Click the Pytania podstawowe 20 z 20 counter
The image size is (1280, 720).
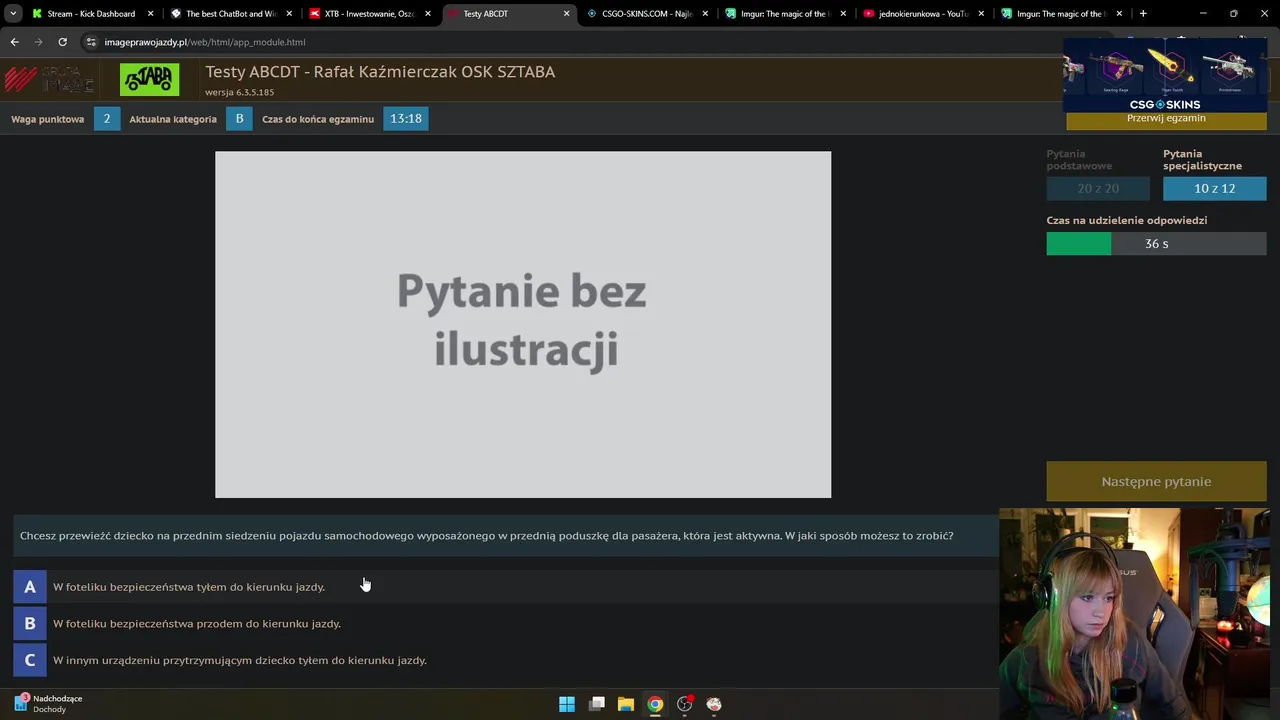1098,188
